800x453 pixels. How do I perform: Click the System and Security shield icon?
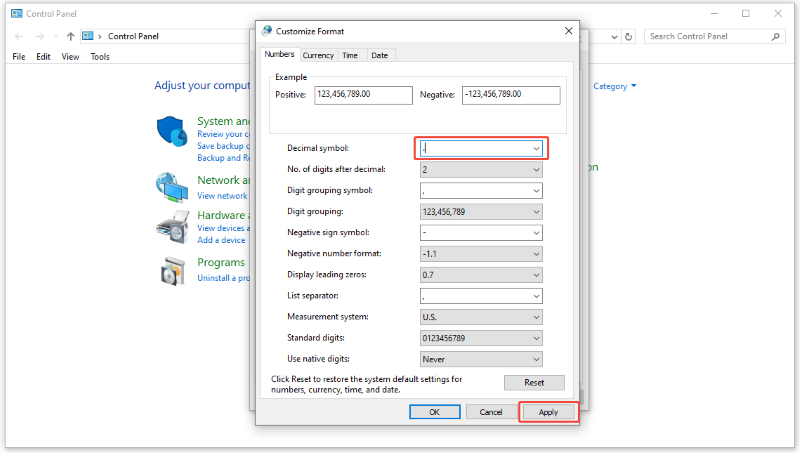tap(172, 131)
